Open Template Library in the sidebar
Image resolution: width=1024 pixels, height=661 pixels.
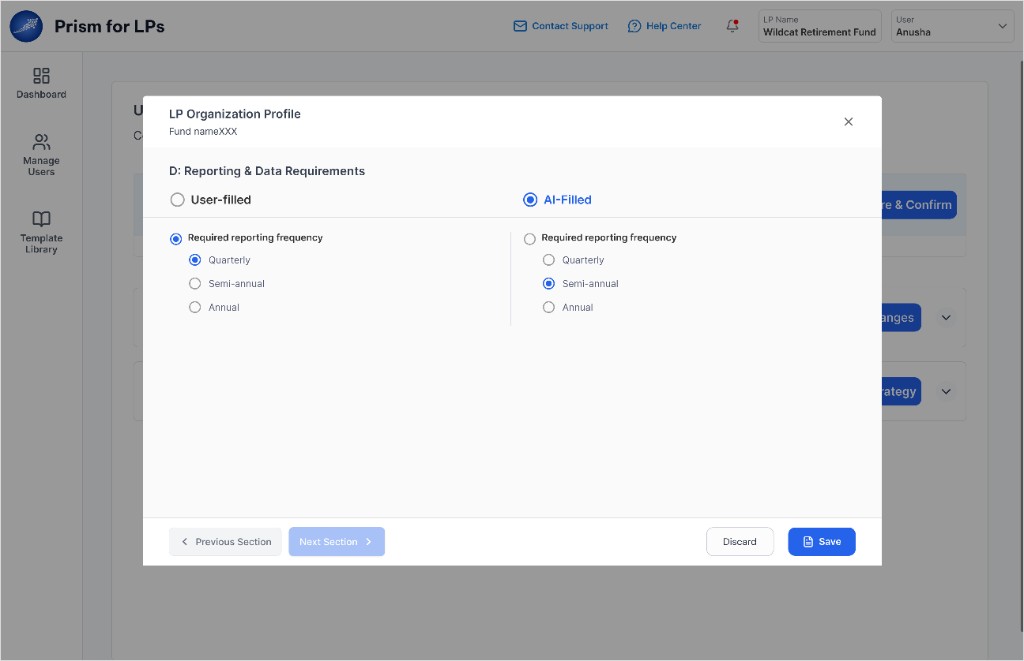[x=41, y=232]
